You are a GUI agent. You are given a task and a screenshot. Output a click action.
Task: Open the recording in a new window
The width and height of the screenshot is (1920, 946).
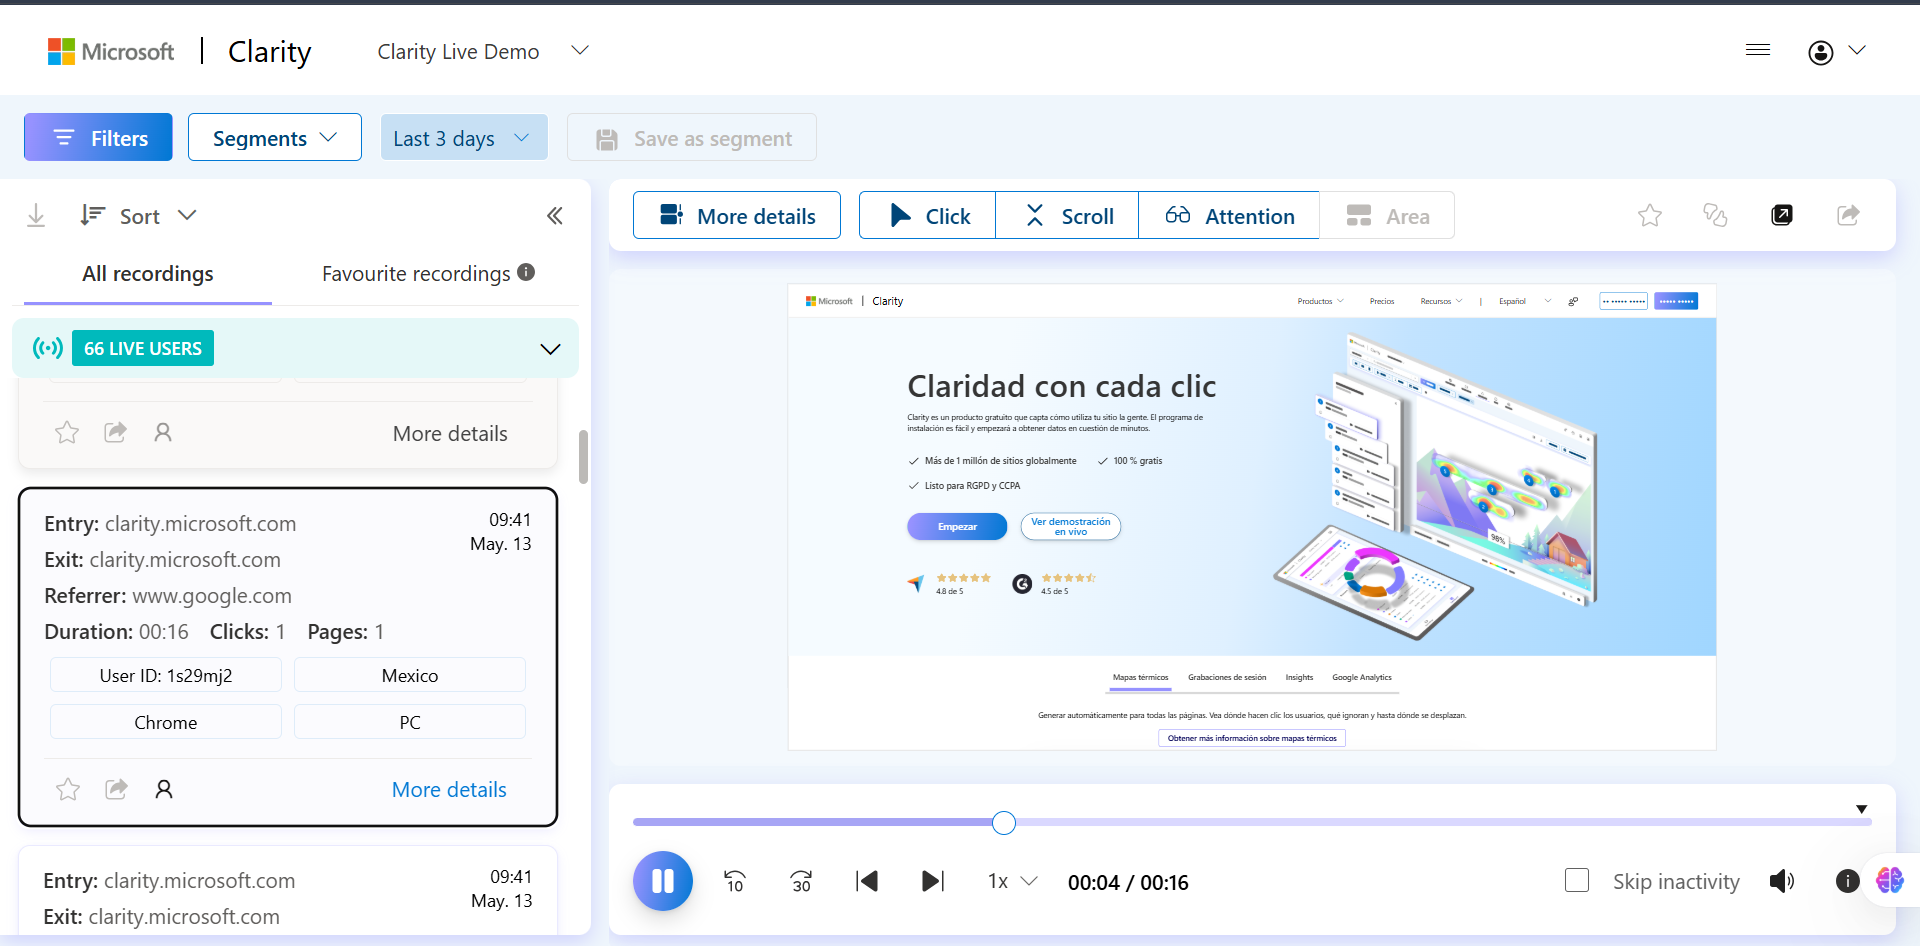coord(1782,215)
